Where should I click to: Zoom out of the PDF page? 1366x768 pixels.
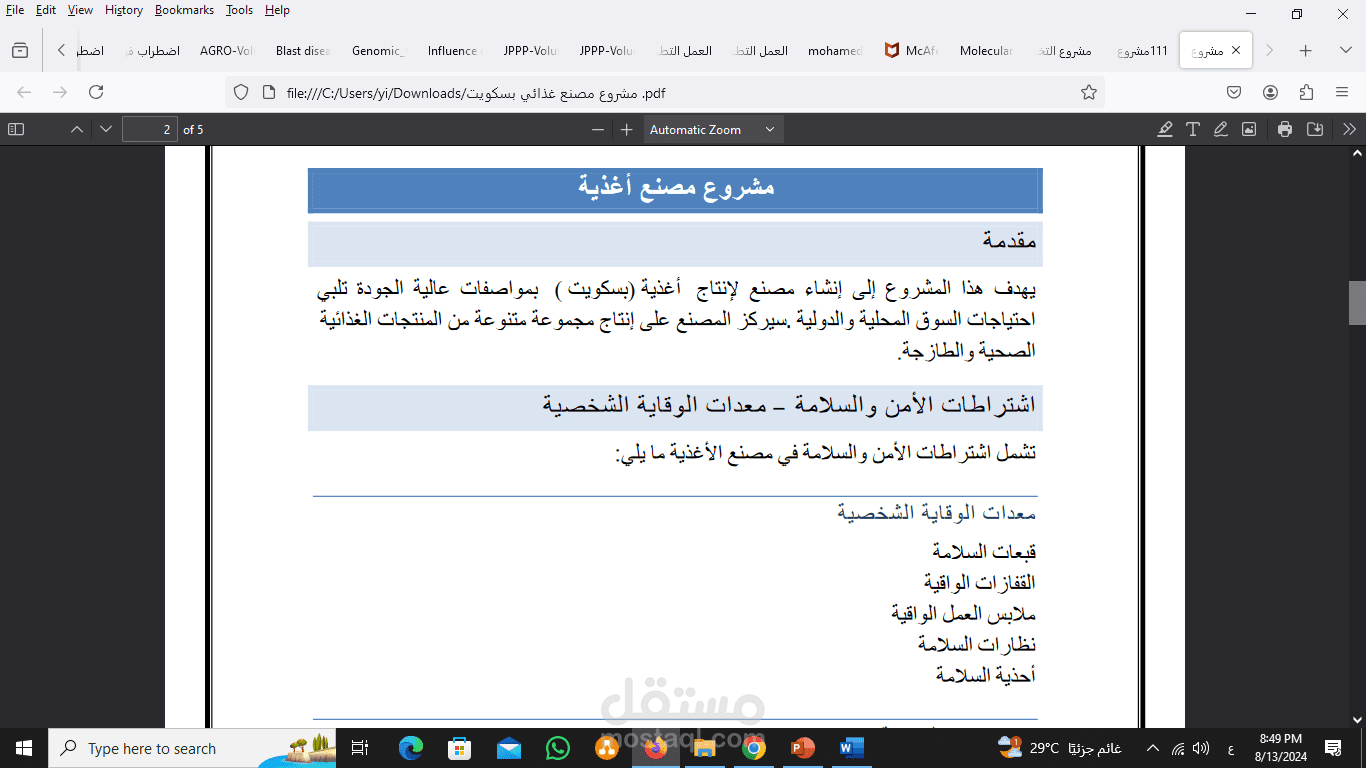[x=597, y=128]
